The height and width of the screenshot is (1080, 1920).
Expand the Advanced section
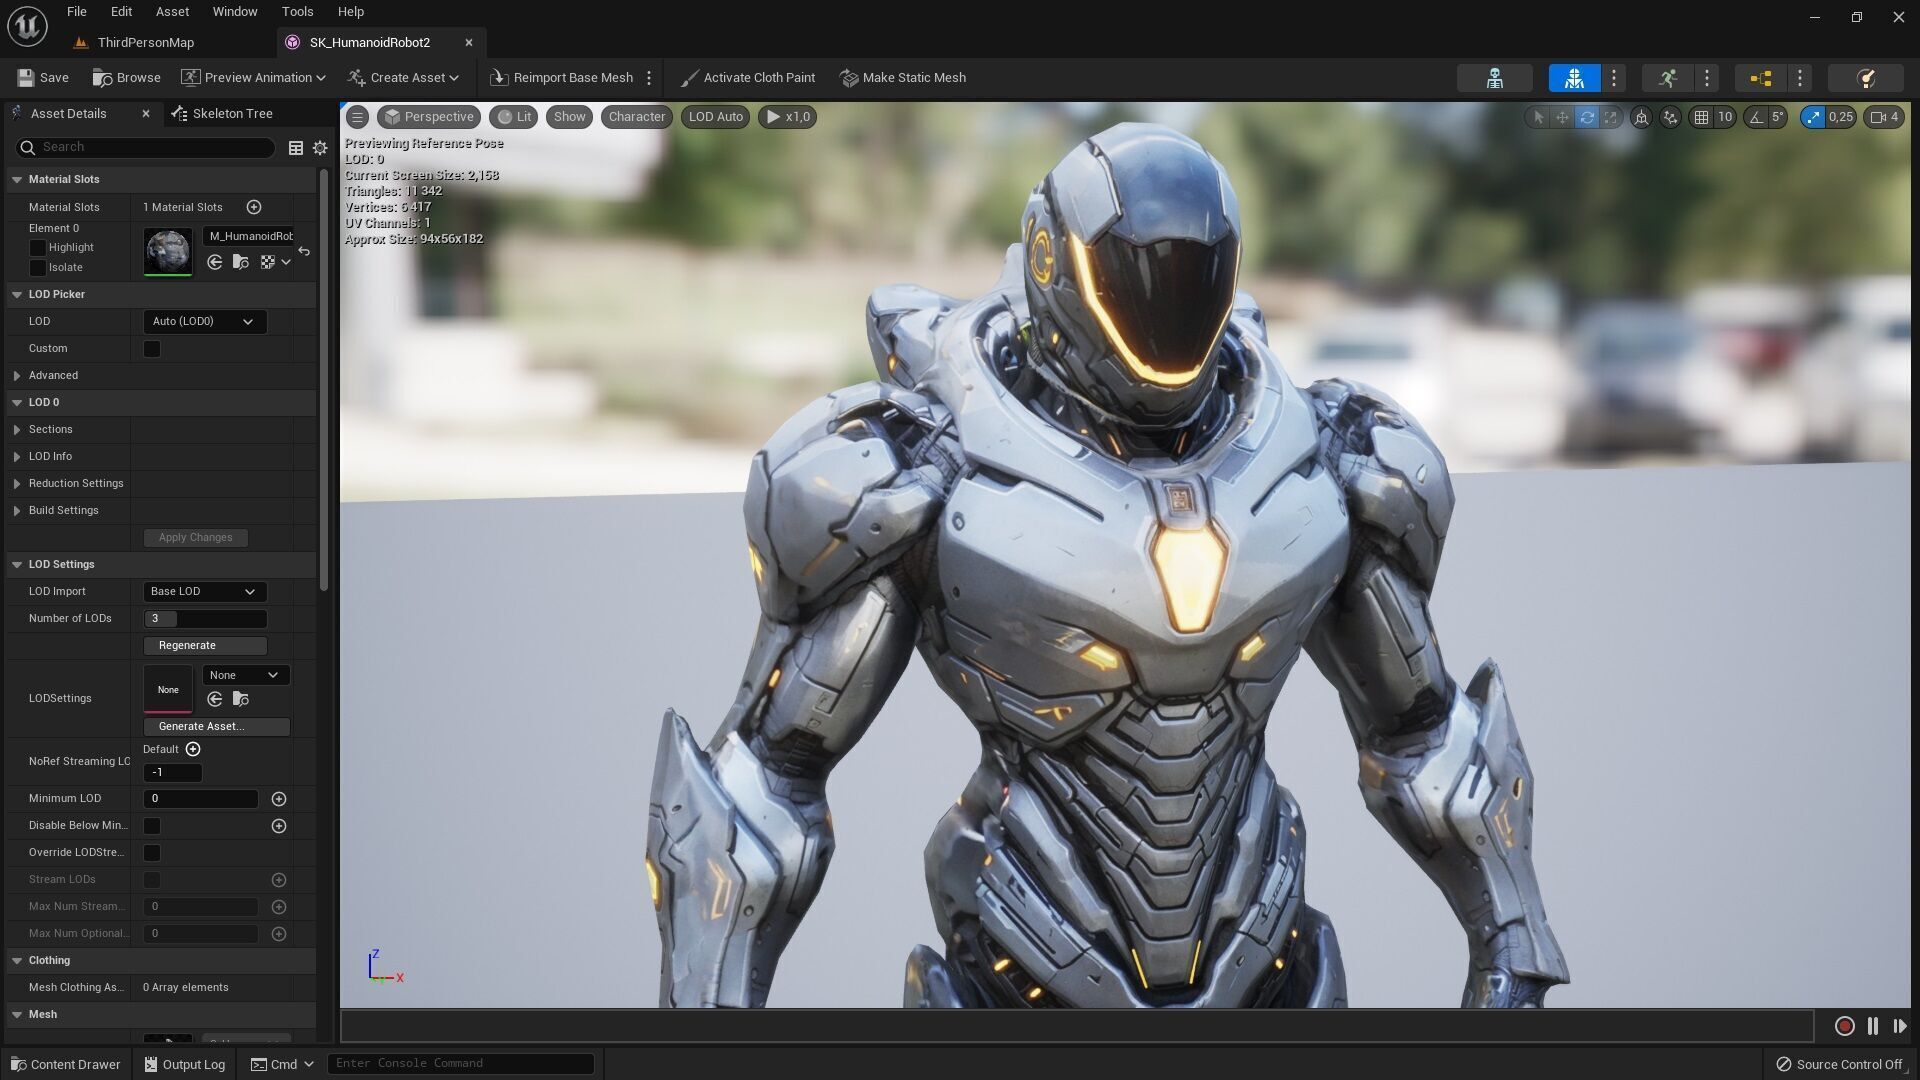tap(17, 375)
